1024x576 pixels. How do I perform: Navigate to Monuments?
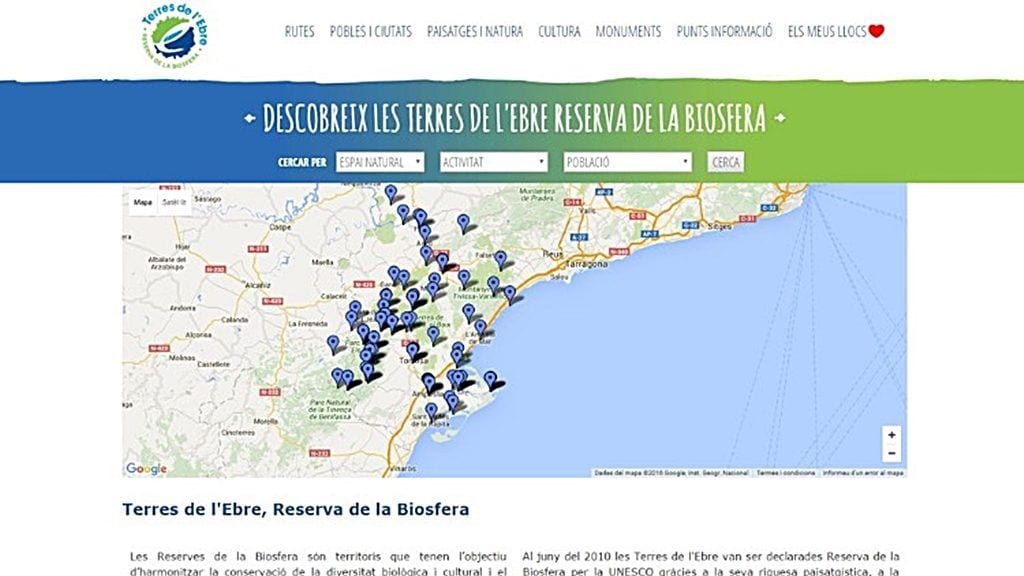click(x=628, y=31)
